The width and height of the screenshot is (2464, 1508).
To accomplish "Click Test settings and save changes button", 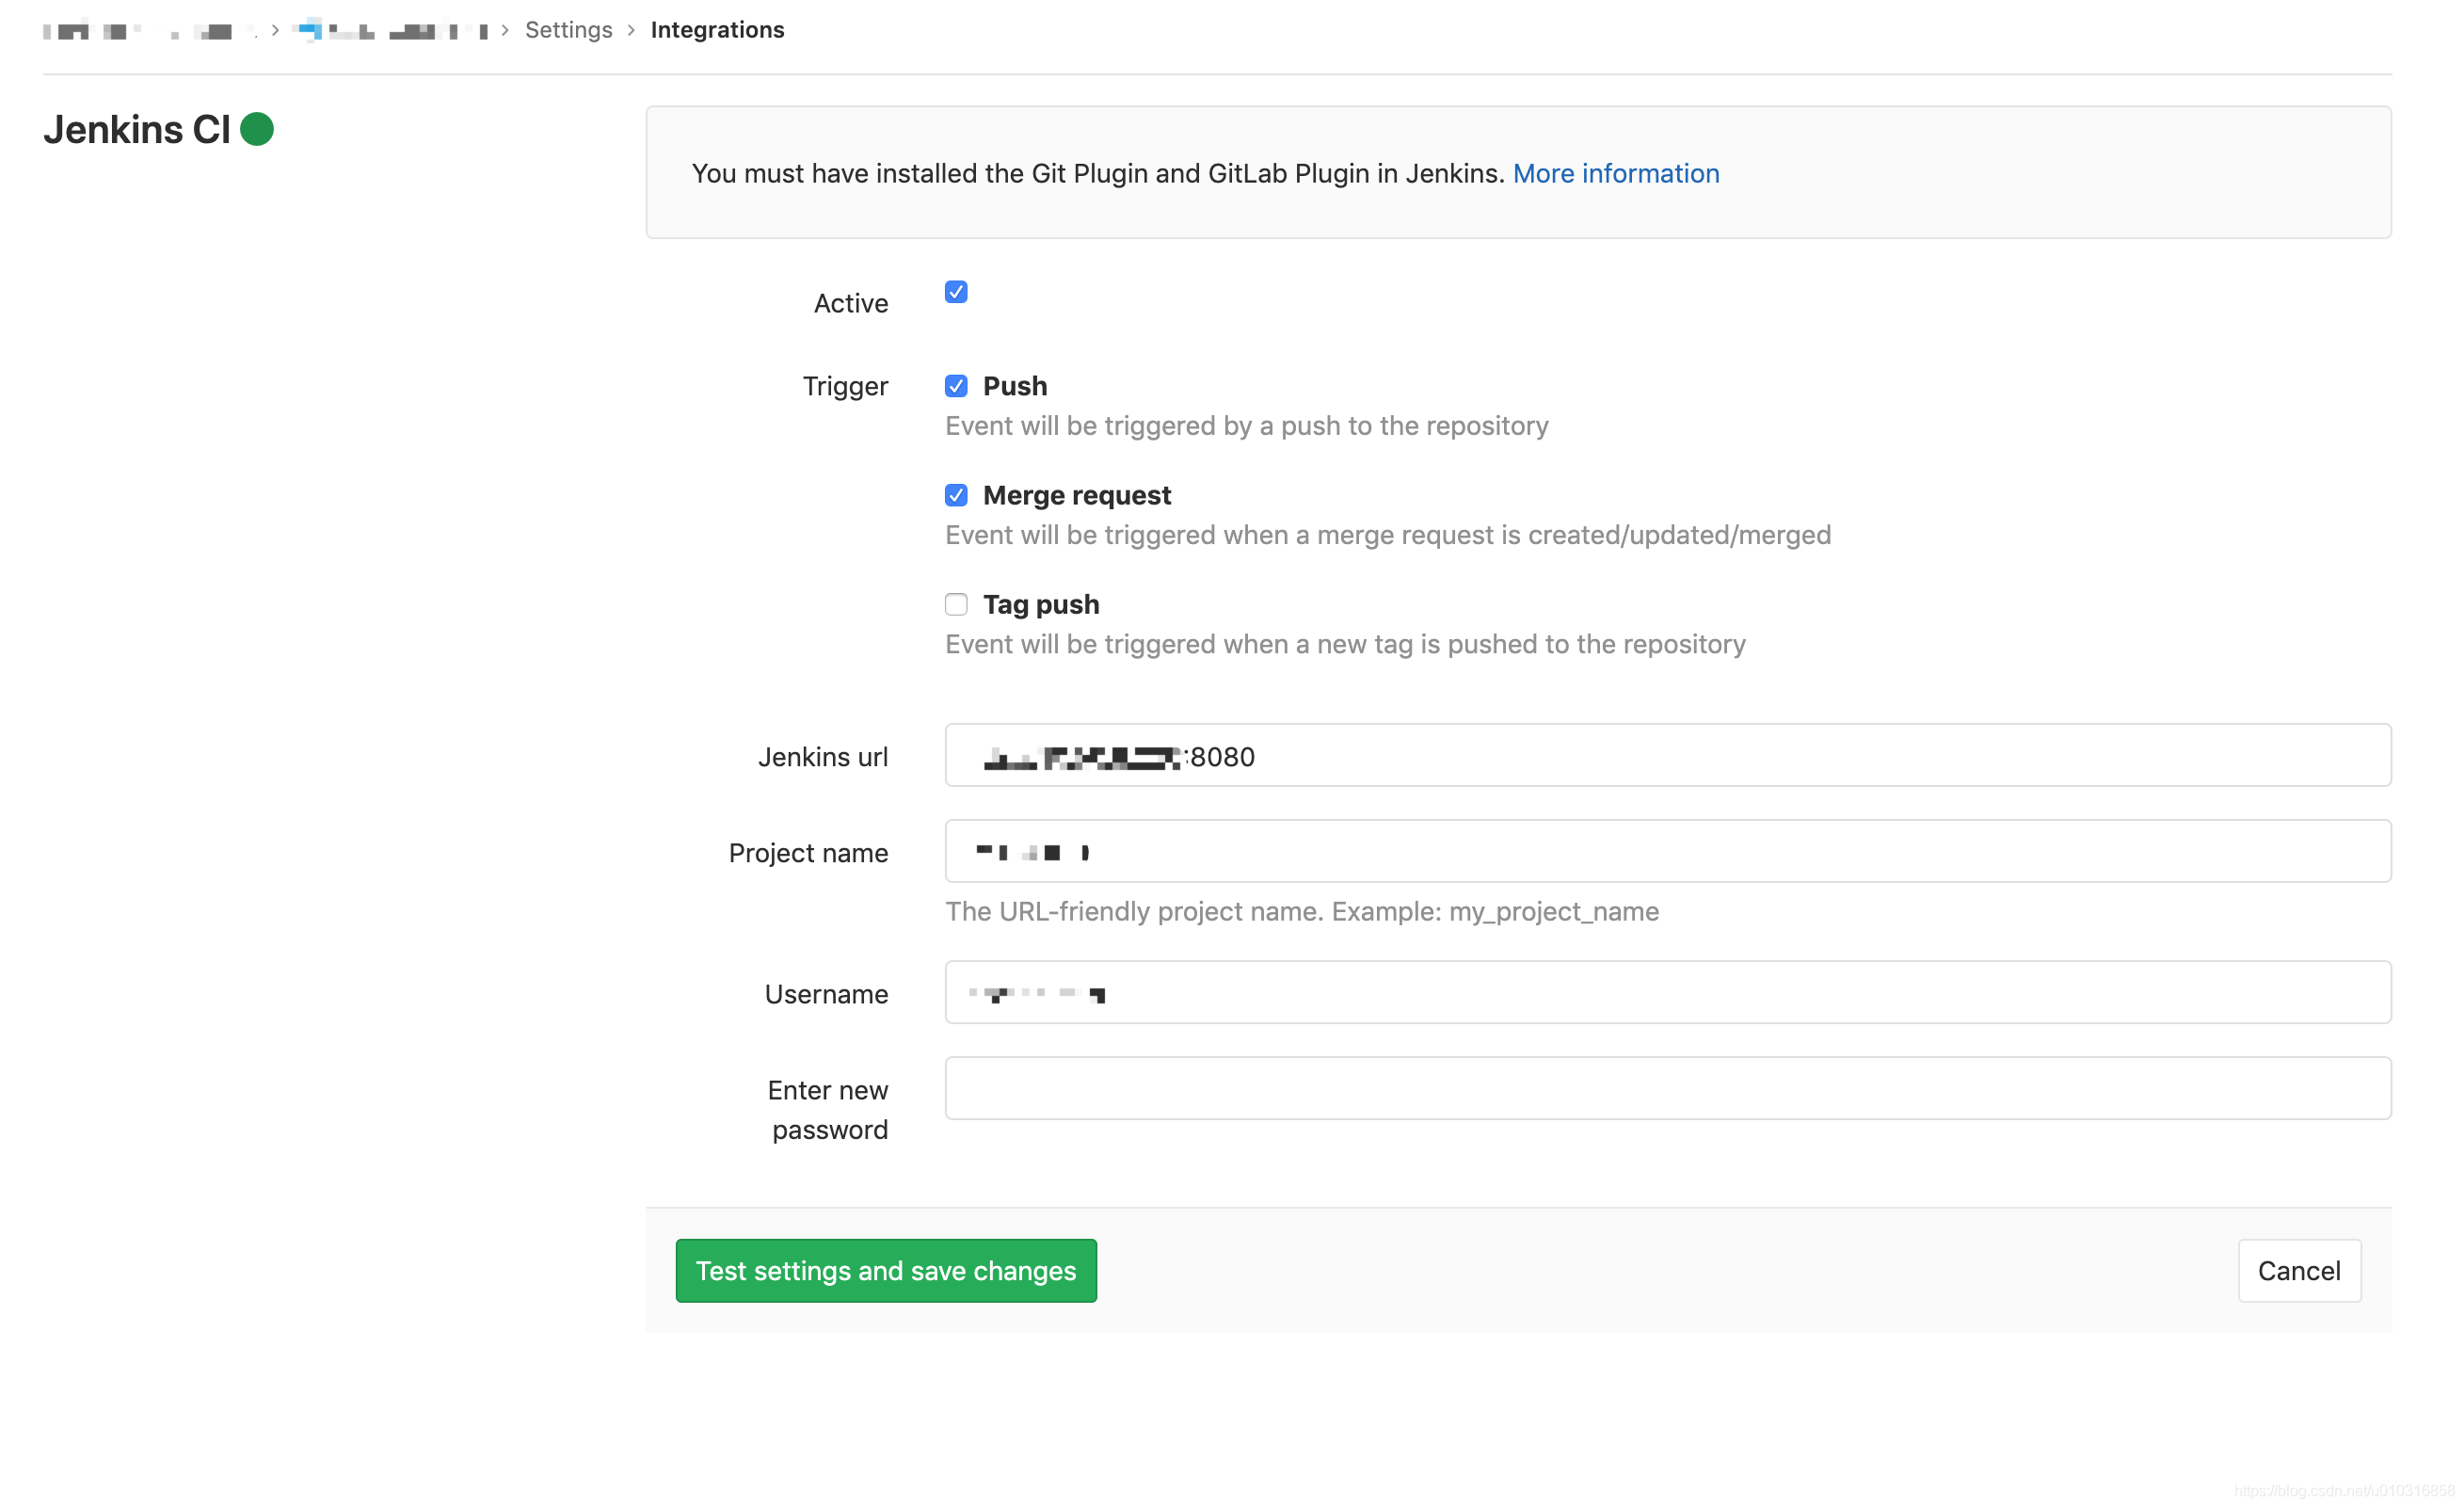I will point(886,1269).
